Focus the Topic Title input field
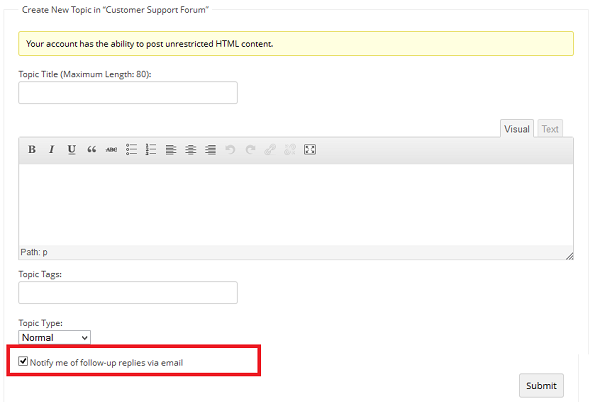Viewport: 599px width, 402px height. coord(128,92)
